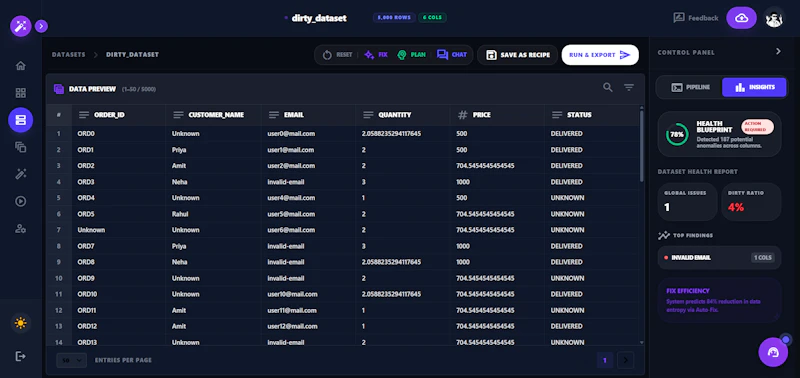Open the user avatar profile

pyautogui.click(x=774, y=18)
